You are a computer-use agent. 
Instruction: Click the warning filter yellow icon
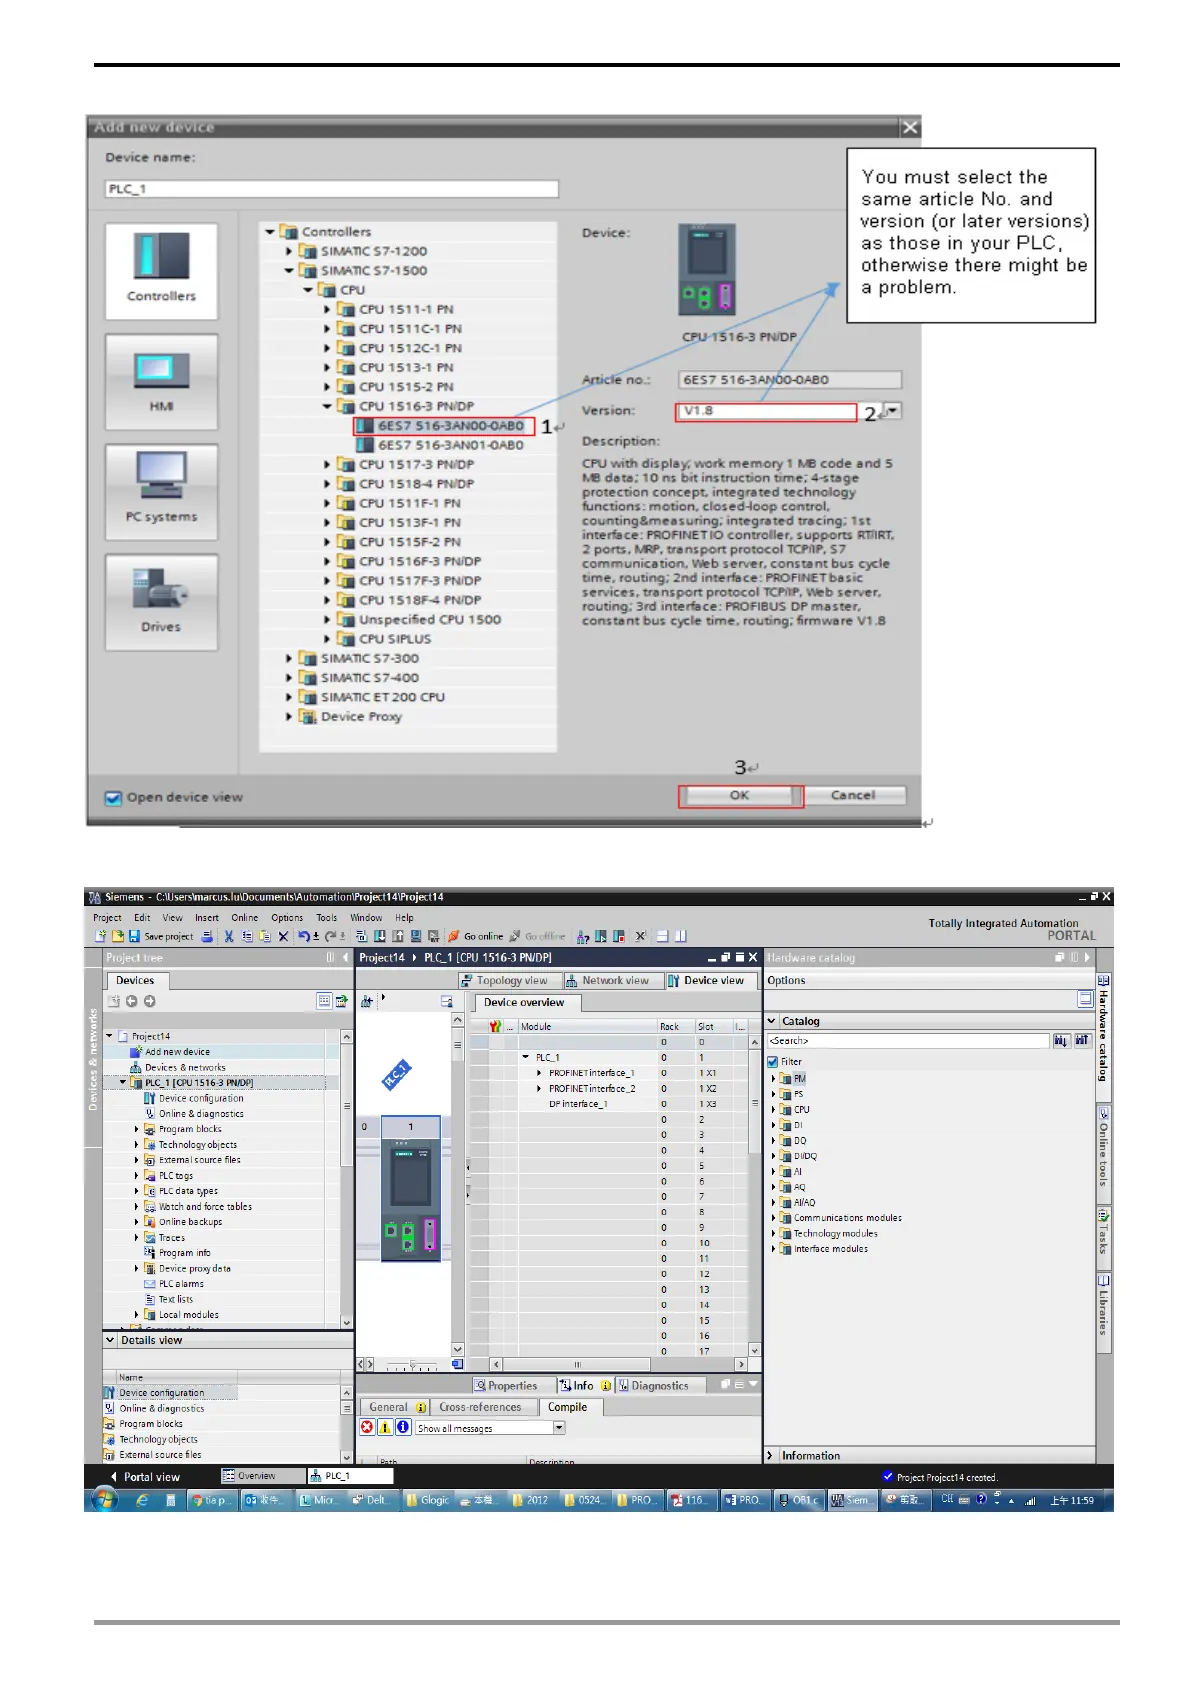[x=385, y=1428]
